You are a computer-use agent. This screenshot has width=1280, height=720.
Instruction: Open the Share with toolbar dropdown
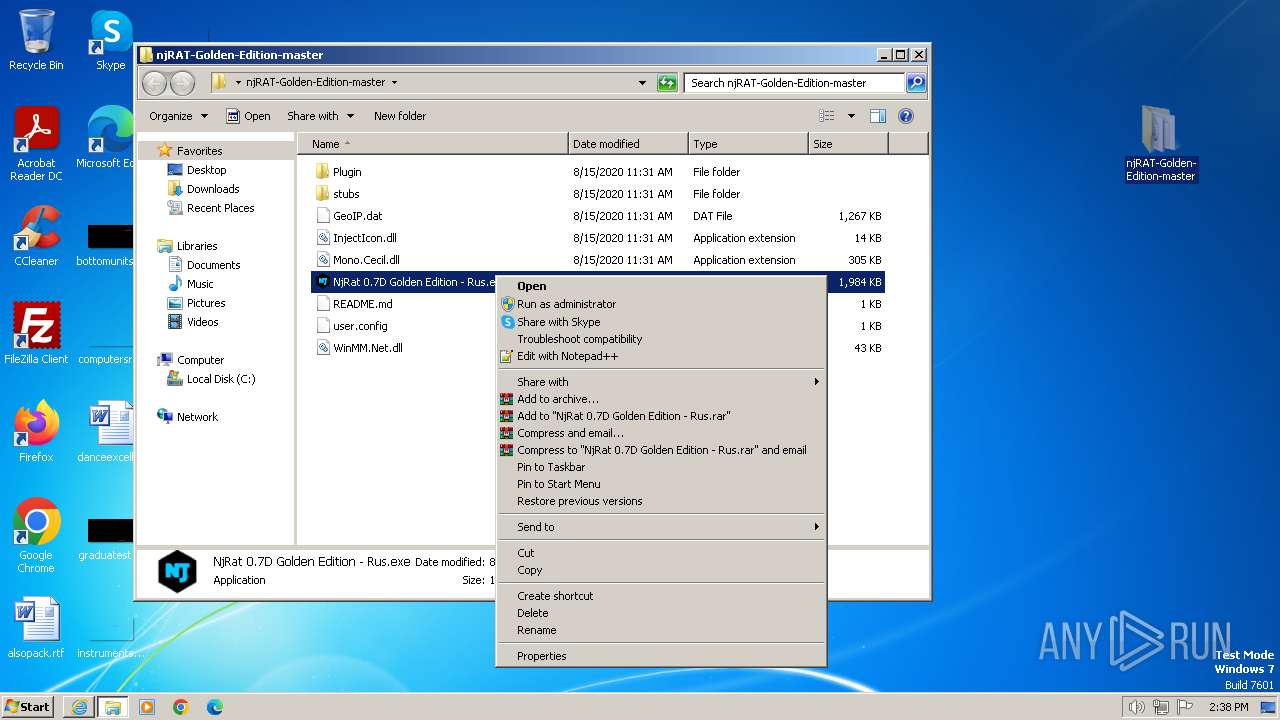coord(320,116)
